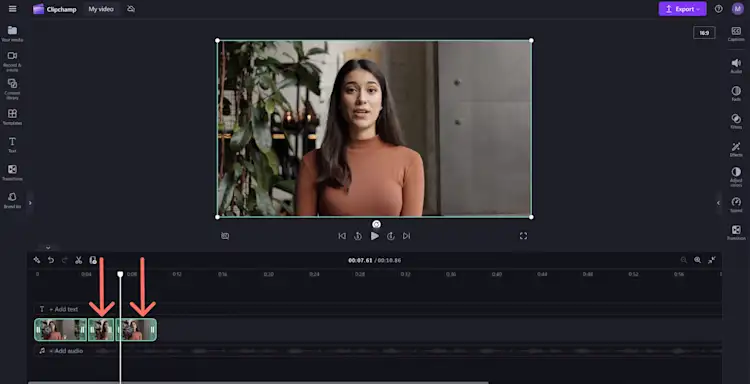Open Transitions panel in left sidebar
The height and width of the screenshot is (384, 750).
pos(12,173)
